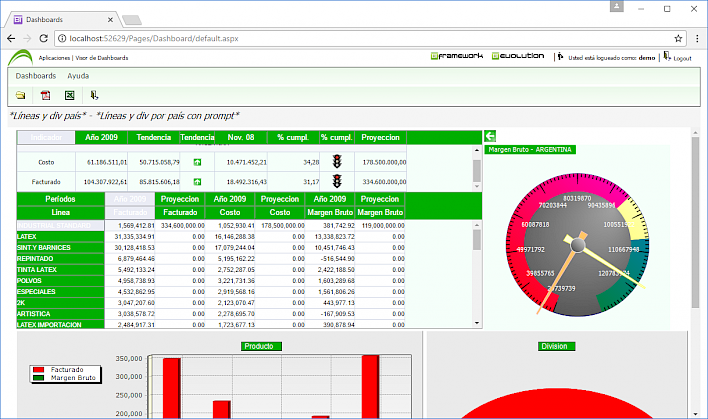The height and width of the screenshot is (419, 708).
Task: Select the Producto chart label
Action: click(261, 346)
